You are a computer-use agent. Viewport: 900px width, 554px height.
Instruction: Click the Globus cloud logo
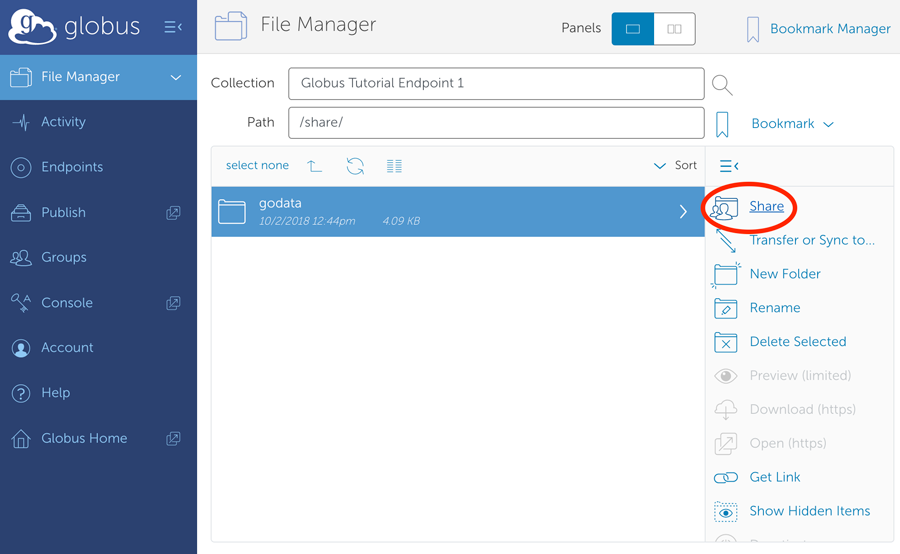(33, 26)
